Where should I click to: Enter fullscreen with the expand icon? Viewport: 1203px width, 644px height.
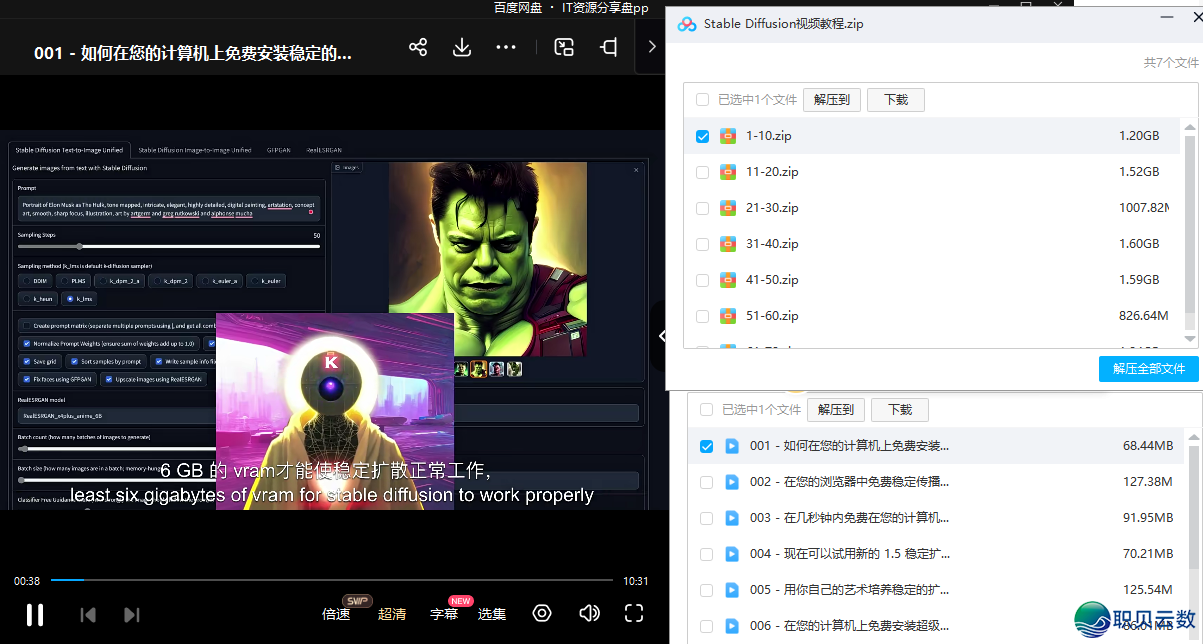point(634,613)
